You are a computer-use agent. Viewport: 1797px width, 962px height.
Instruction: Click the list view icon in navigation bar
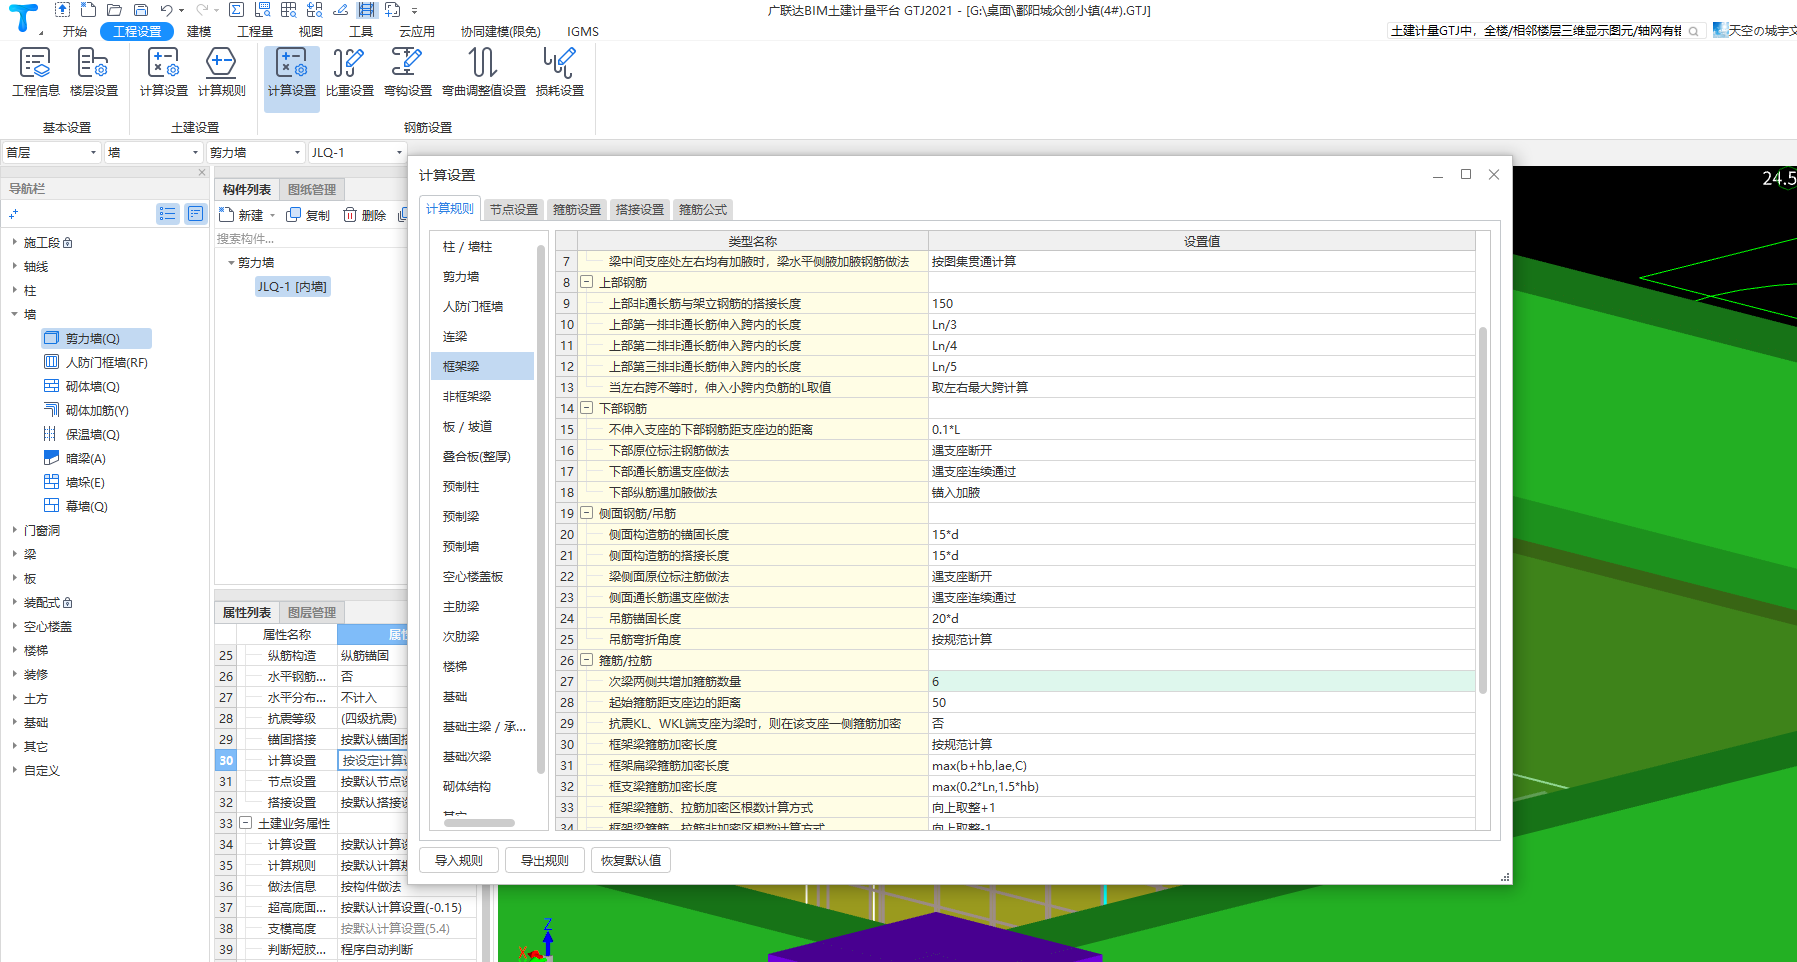pyautogui.click(x=167, y=213)
